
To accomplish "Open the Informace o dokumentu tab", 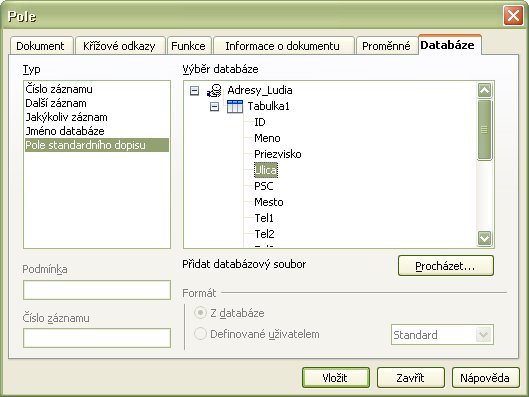I will pos(283,46).
